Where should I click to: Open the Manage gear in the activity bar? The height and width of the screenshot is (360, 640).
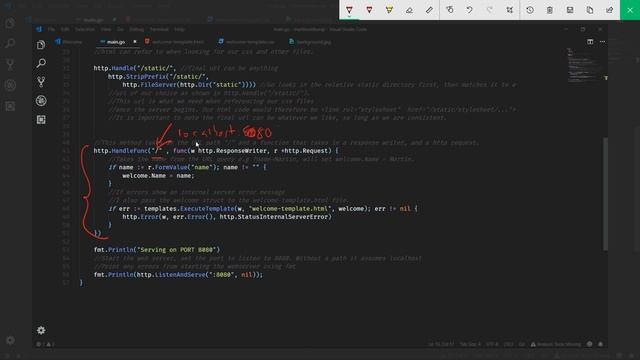coord(41,330)
